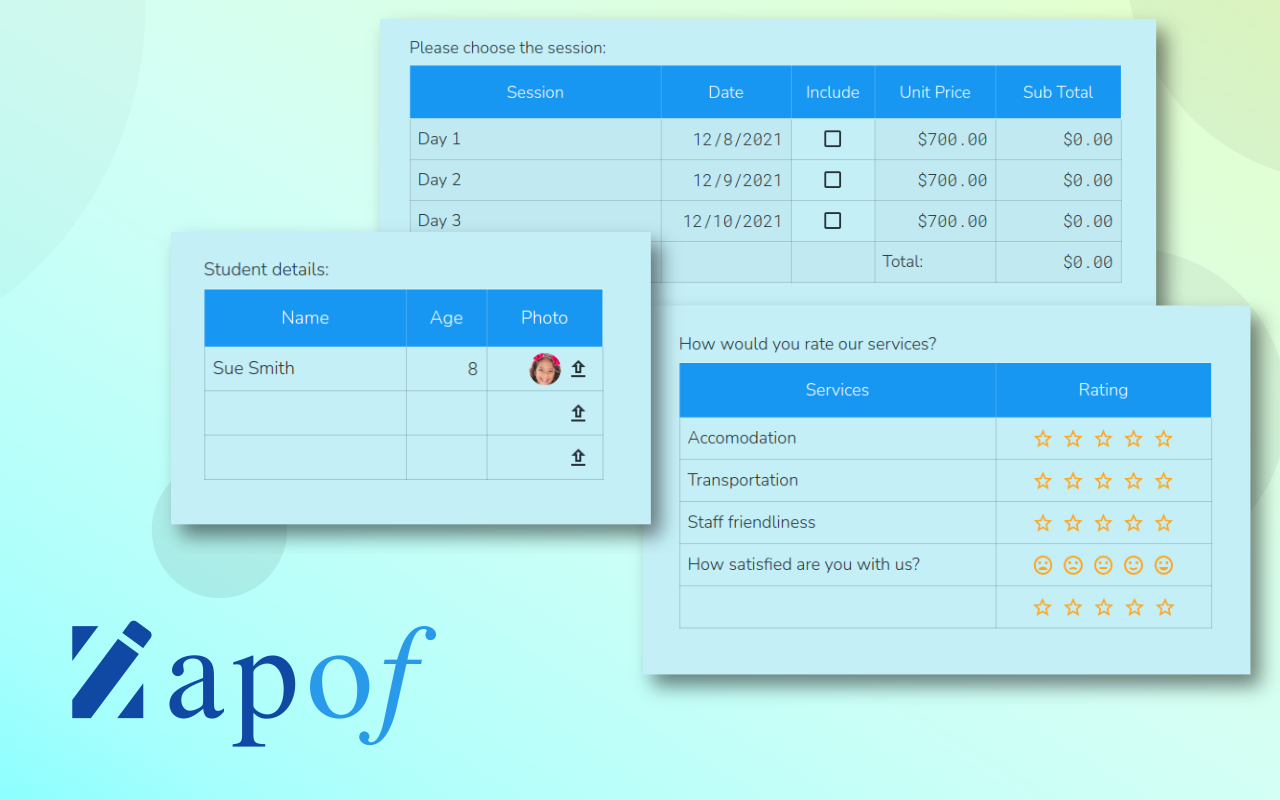The height and width of the screenshot is (800, 1280).
Task: Select the Day 1 session cell
Action: pyautogui.click(x=535, y=139)
